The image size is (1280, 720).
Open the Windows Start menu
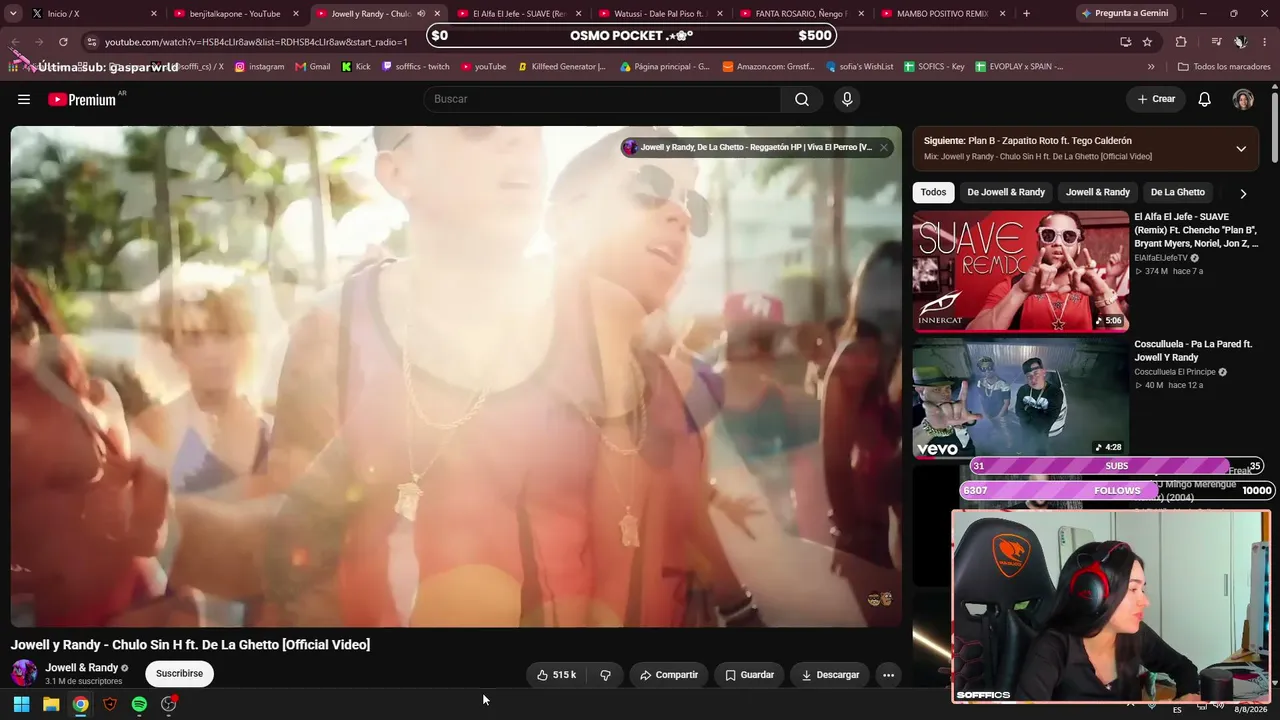coord(21,704)
